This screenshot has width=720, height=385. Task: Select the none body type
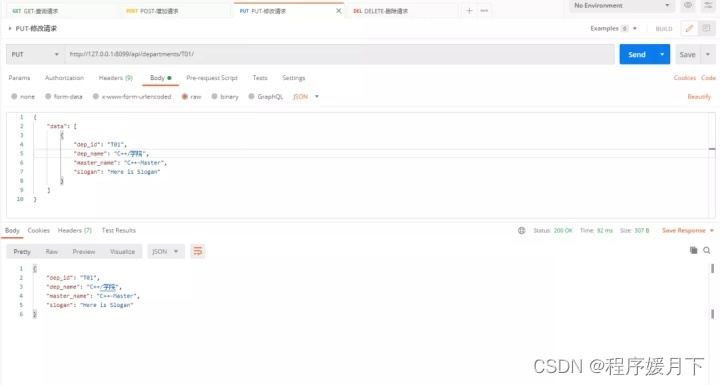(23, 96)
